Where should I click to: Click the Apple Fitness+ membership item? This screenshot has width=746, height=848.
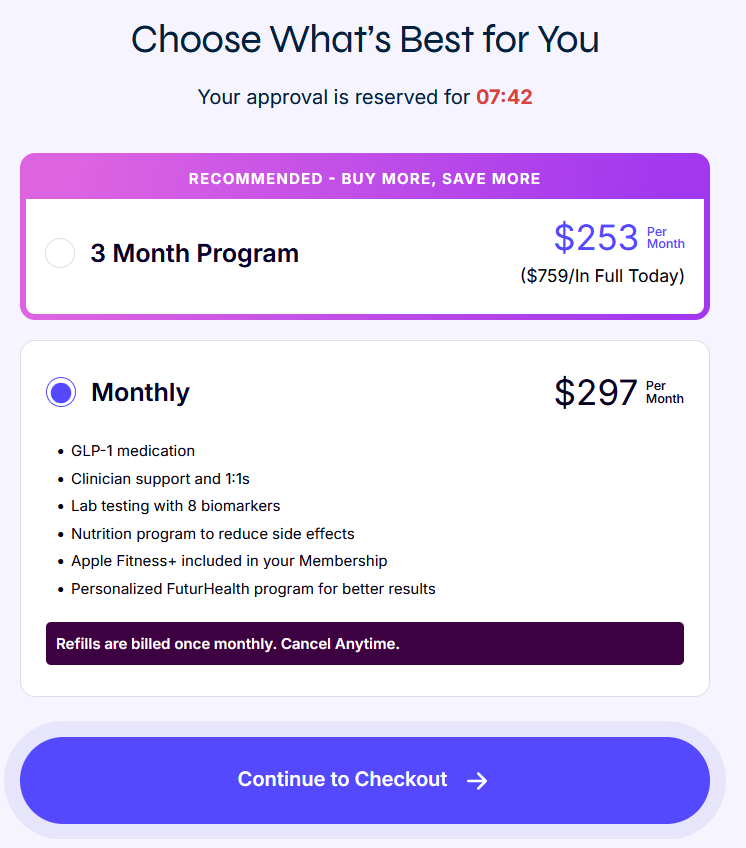(x=229, y=561)
